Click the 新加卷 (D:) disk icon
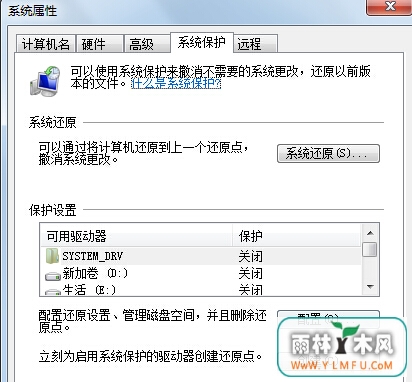Image resolution: width=412 pixels, height=382 pixels. coord(53,276)
